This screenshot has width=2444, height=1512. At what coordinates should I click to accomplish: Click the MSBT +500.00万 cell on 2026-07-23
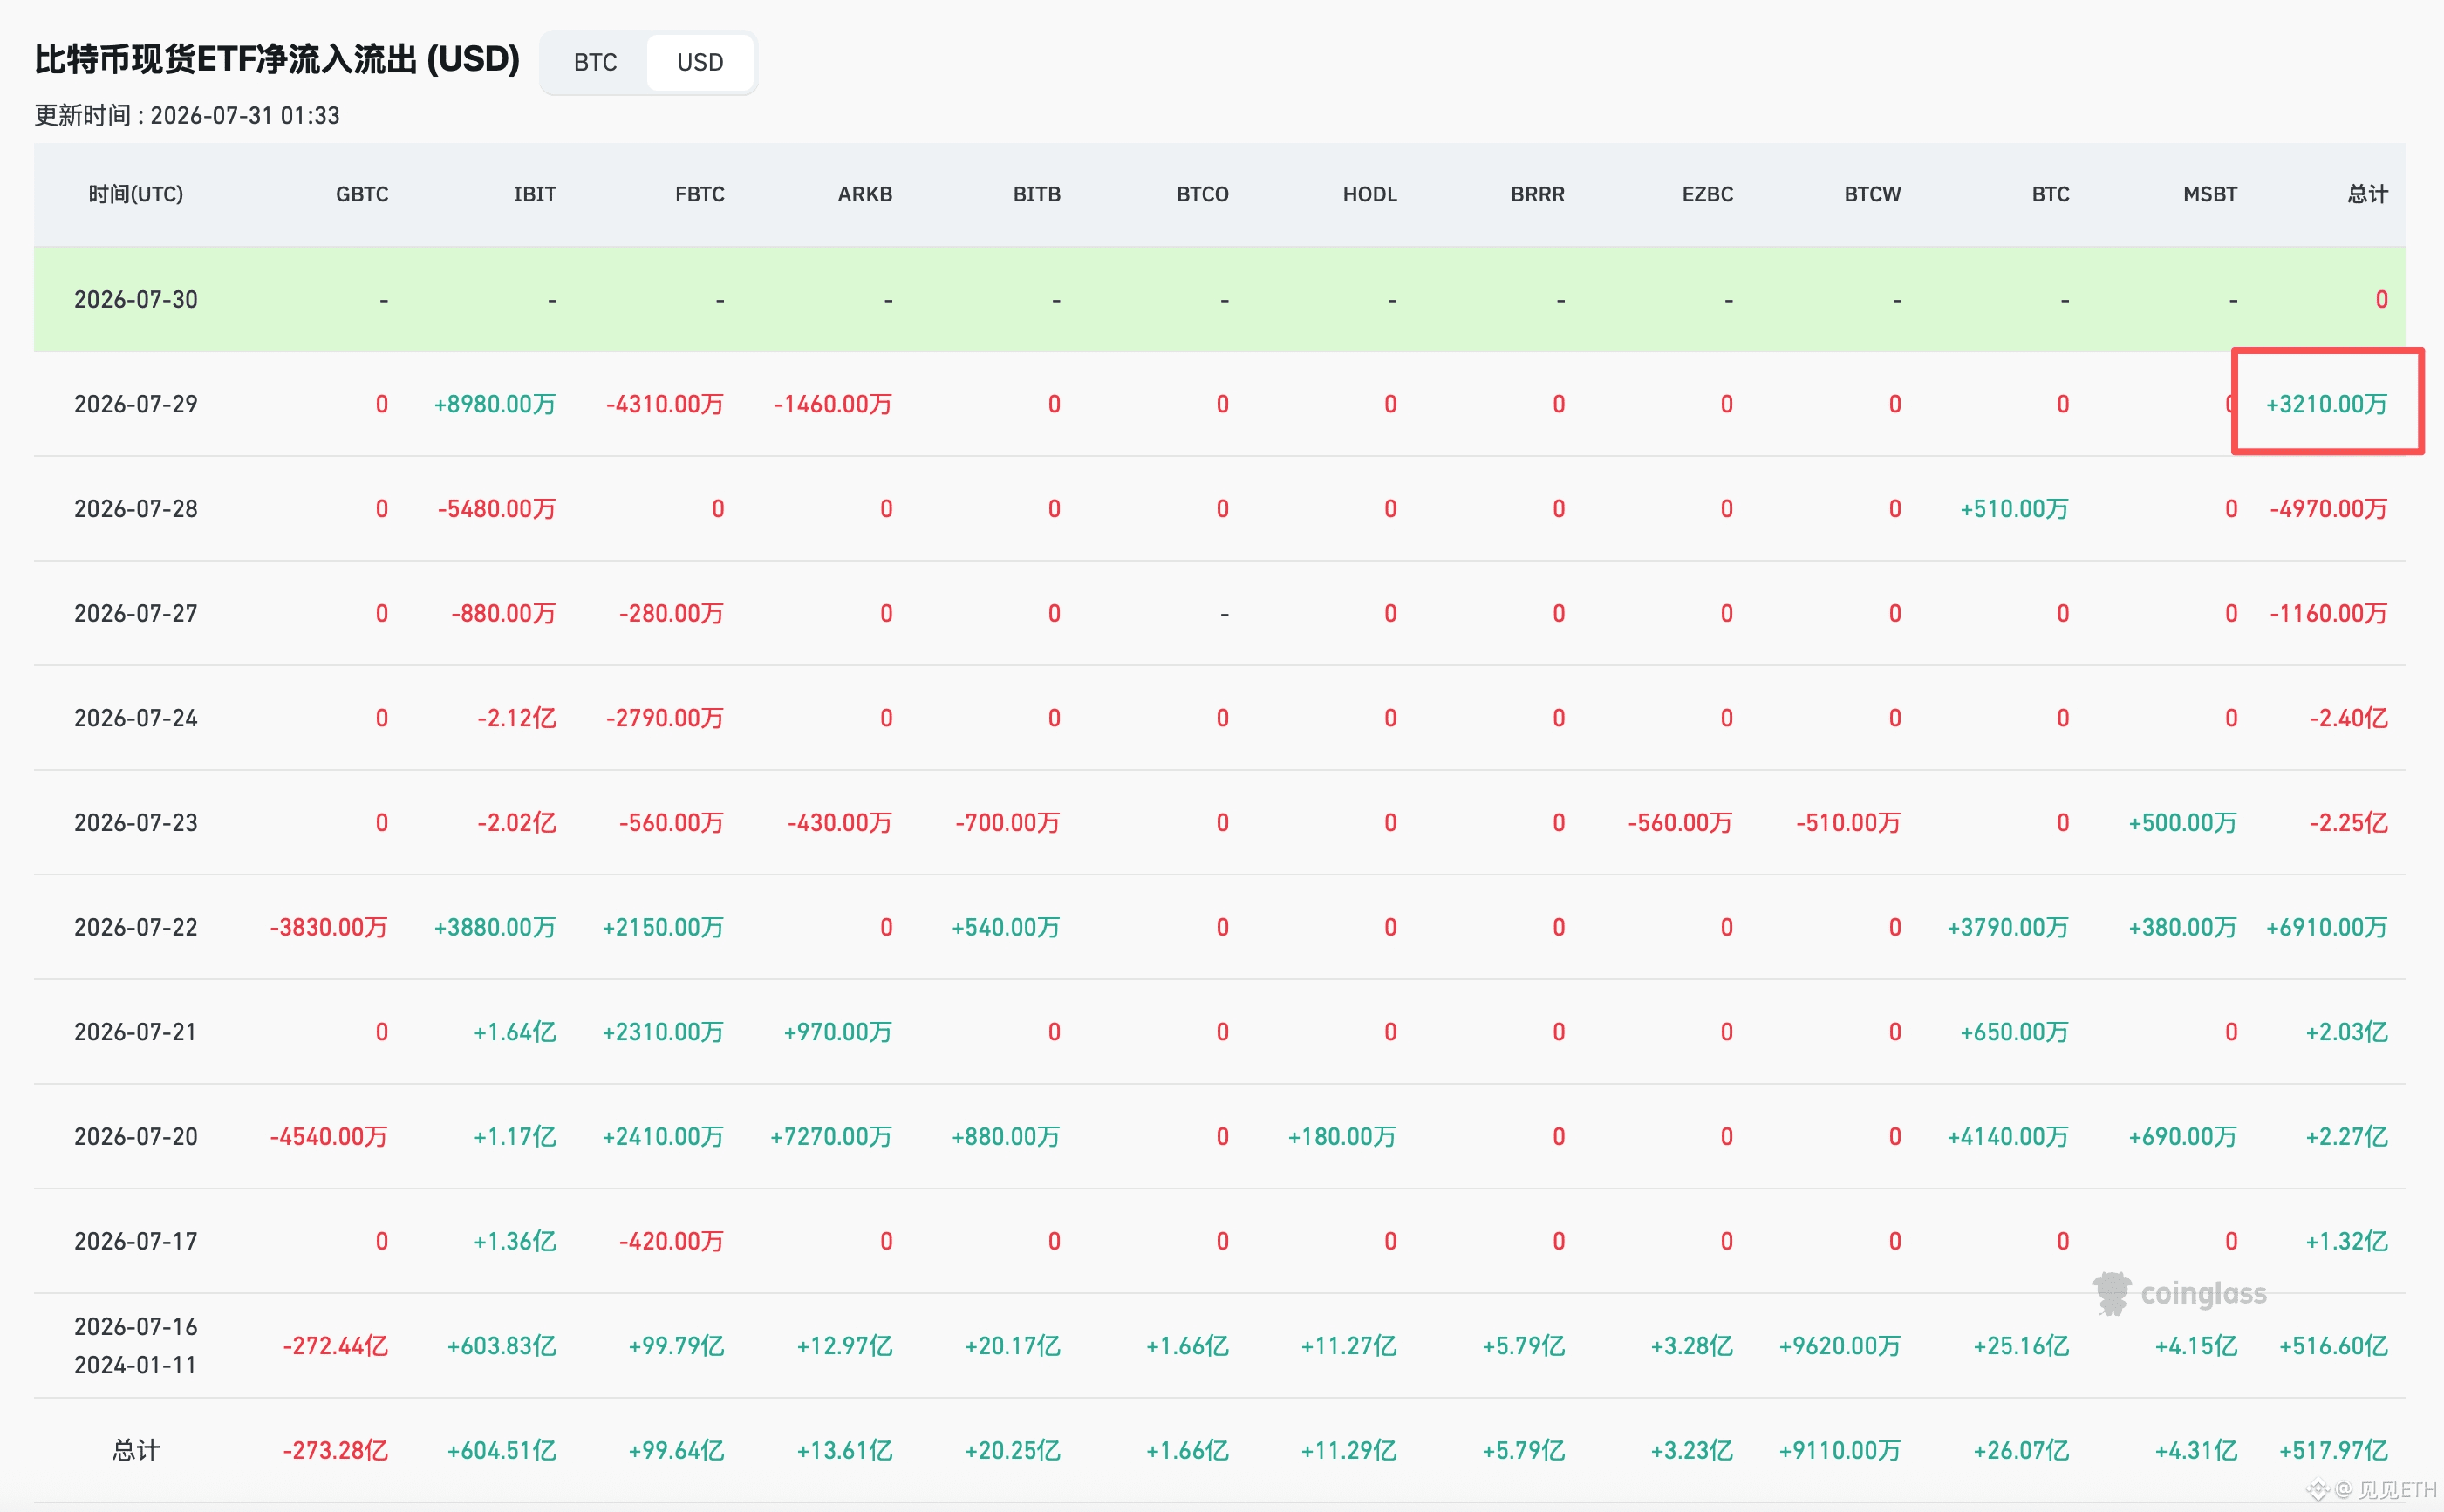coord(2183,823)
